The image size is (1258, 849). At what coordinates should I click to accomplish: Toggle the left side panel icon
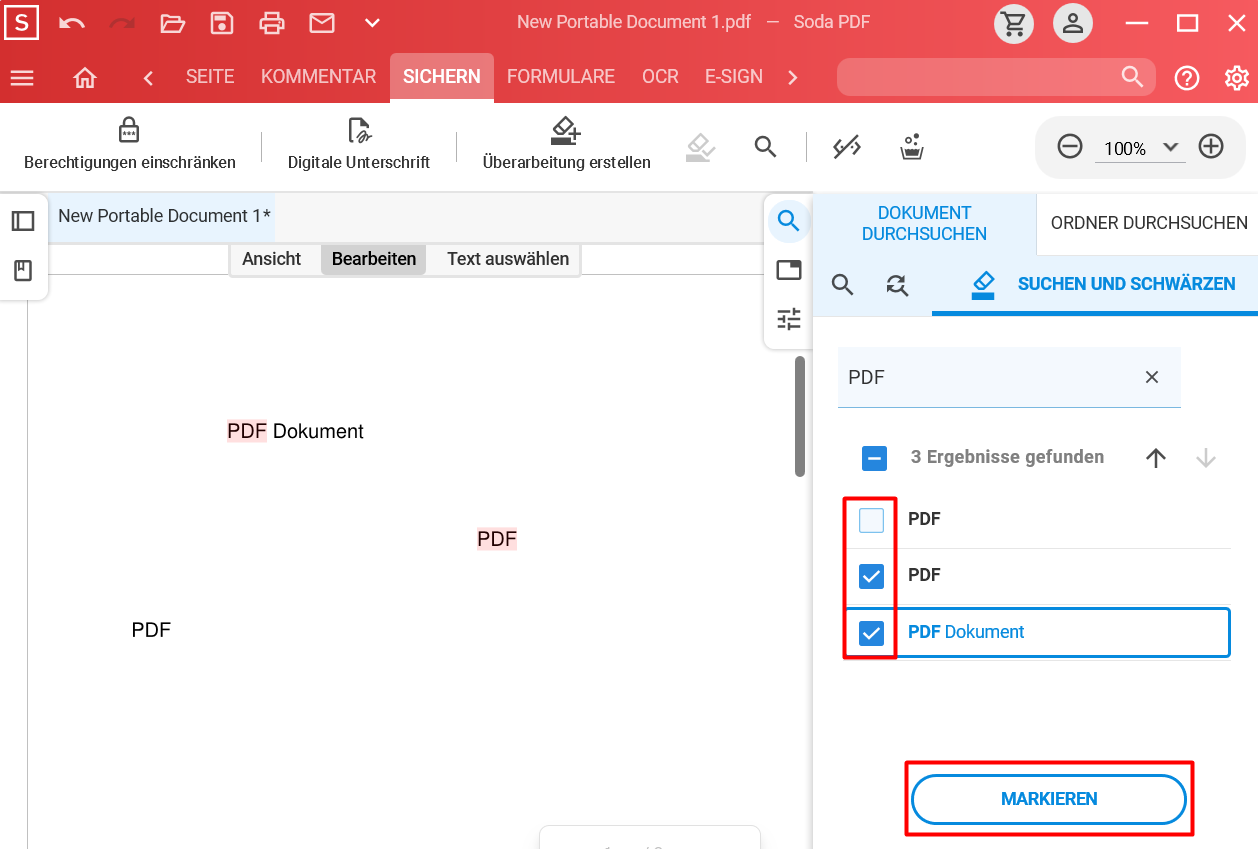point(23,221)
